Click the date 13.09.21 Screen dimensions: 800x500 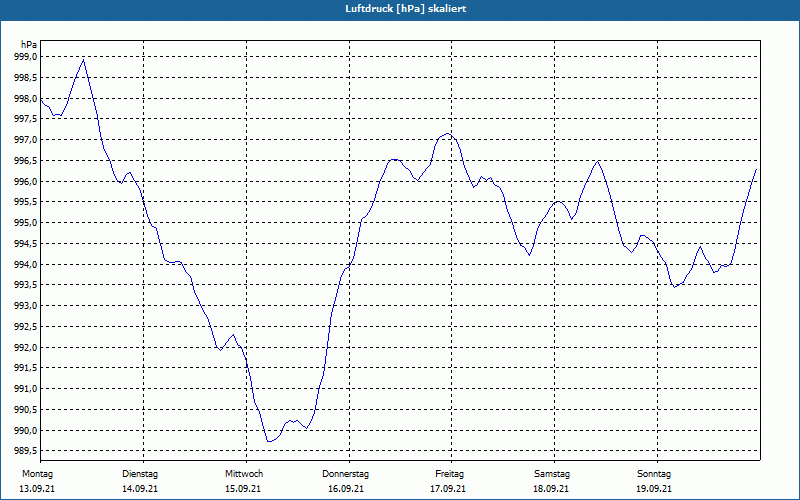(x=37, y=489)
